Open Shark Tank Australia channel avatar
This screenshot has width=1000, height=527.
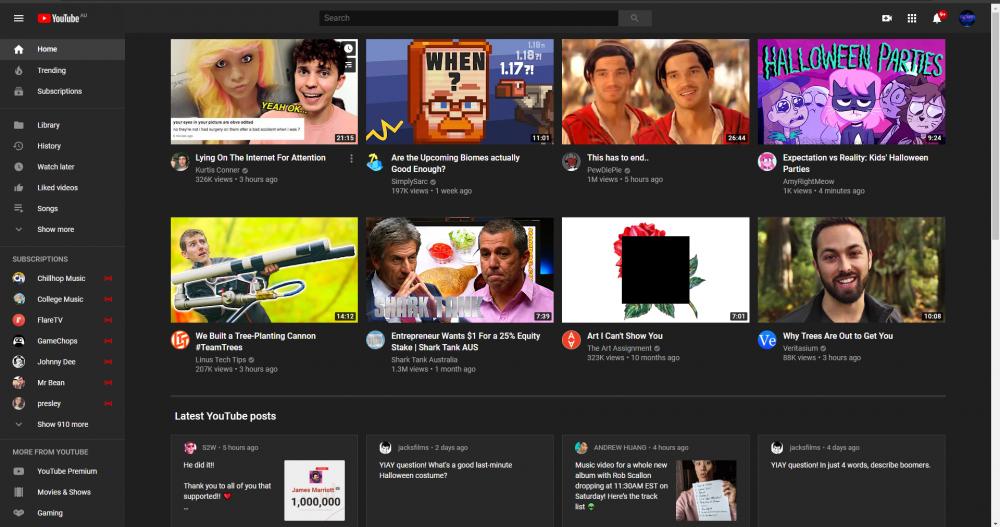375,340
